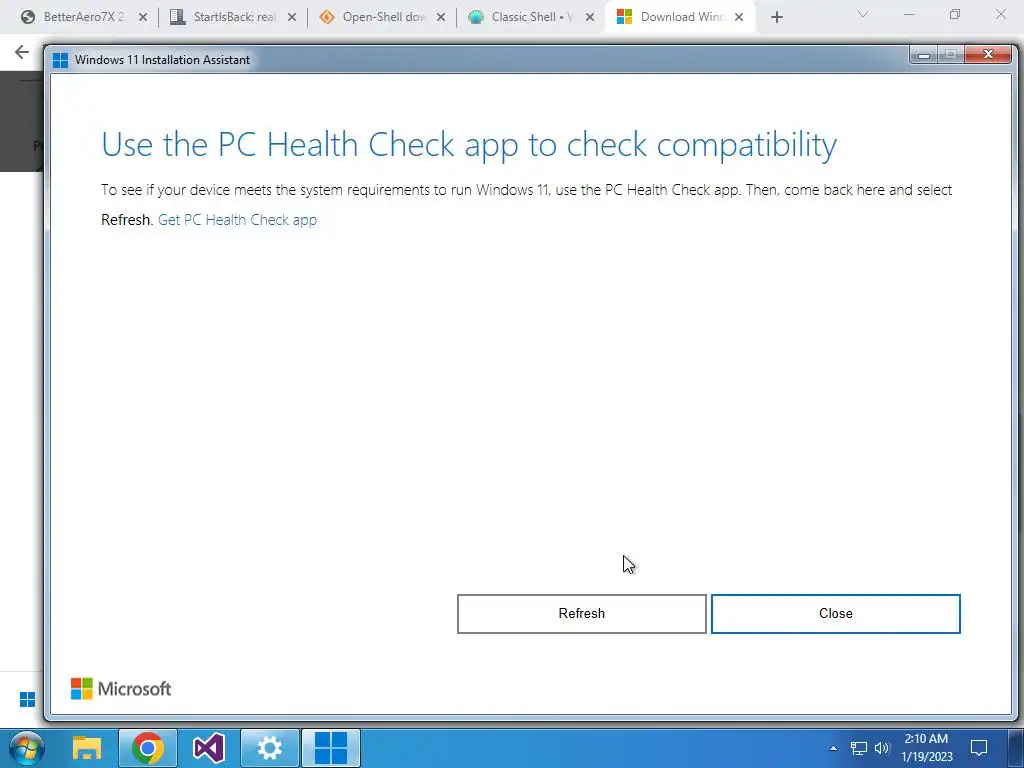This screenshot has width=1024, height=768.
Task: Close the Open-Shell tab
Action: click(x=441, y=17)
